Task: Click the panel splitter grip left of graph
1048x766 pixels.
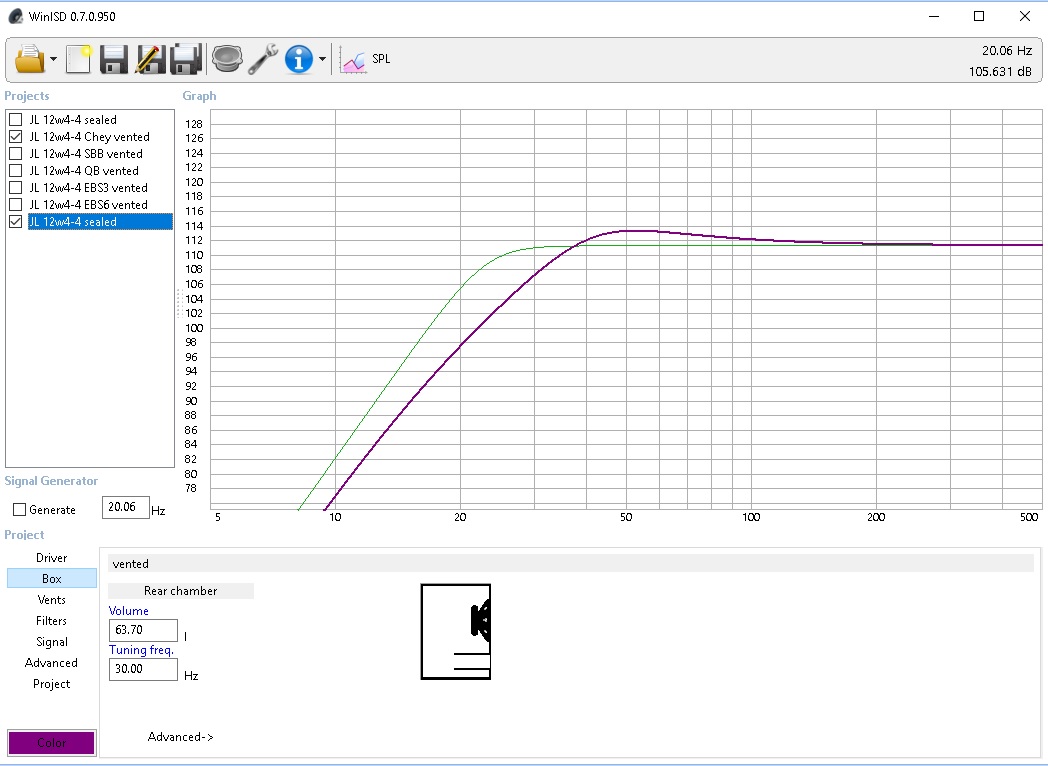Action: 179,303
